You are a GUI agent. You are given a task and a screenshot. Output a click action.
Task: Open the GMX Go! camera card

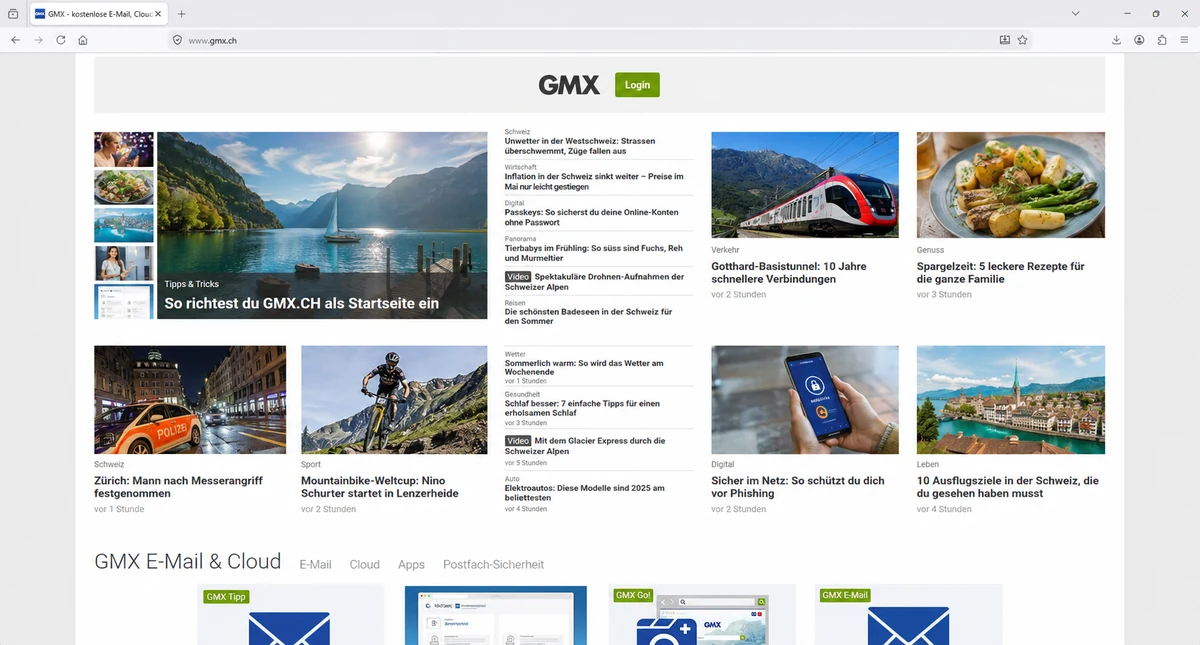(x=702, y=615)
